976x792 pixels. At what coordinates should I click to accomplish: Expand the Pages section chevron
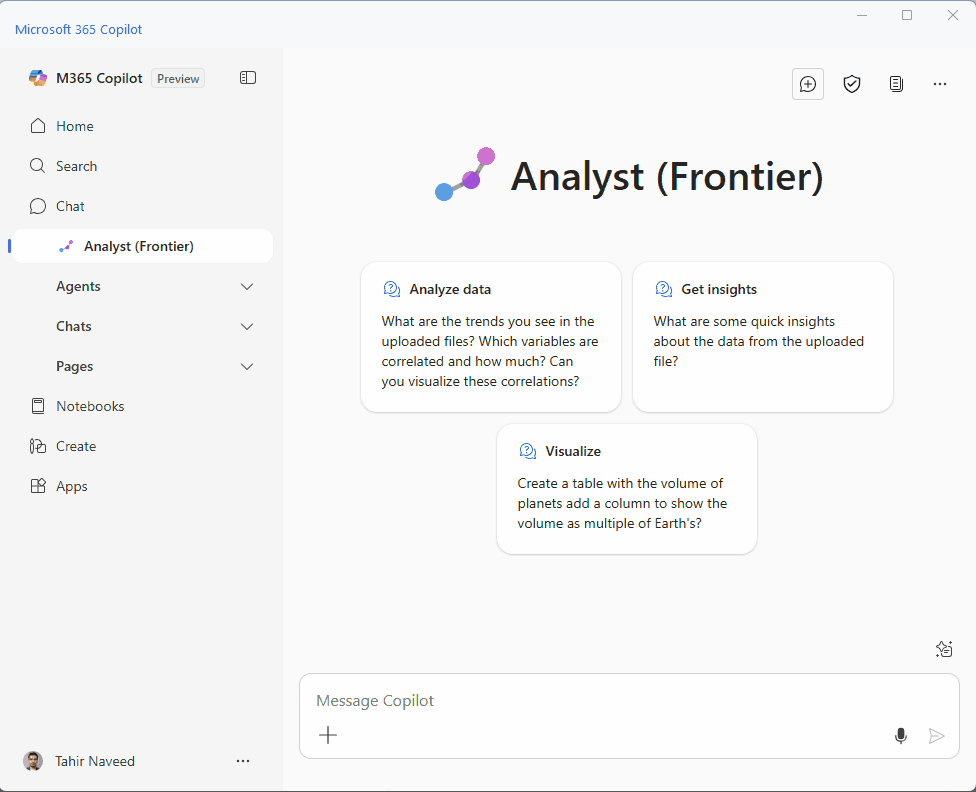pyautogui.click(x=247, y=366)
